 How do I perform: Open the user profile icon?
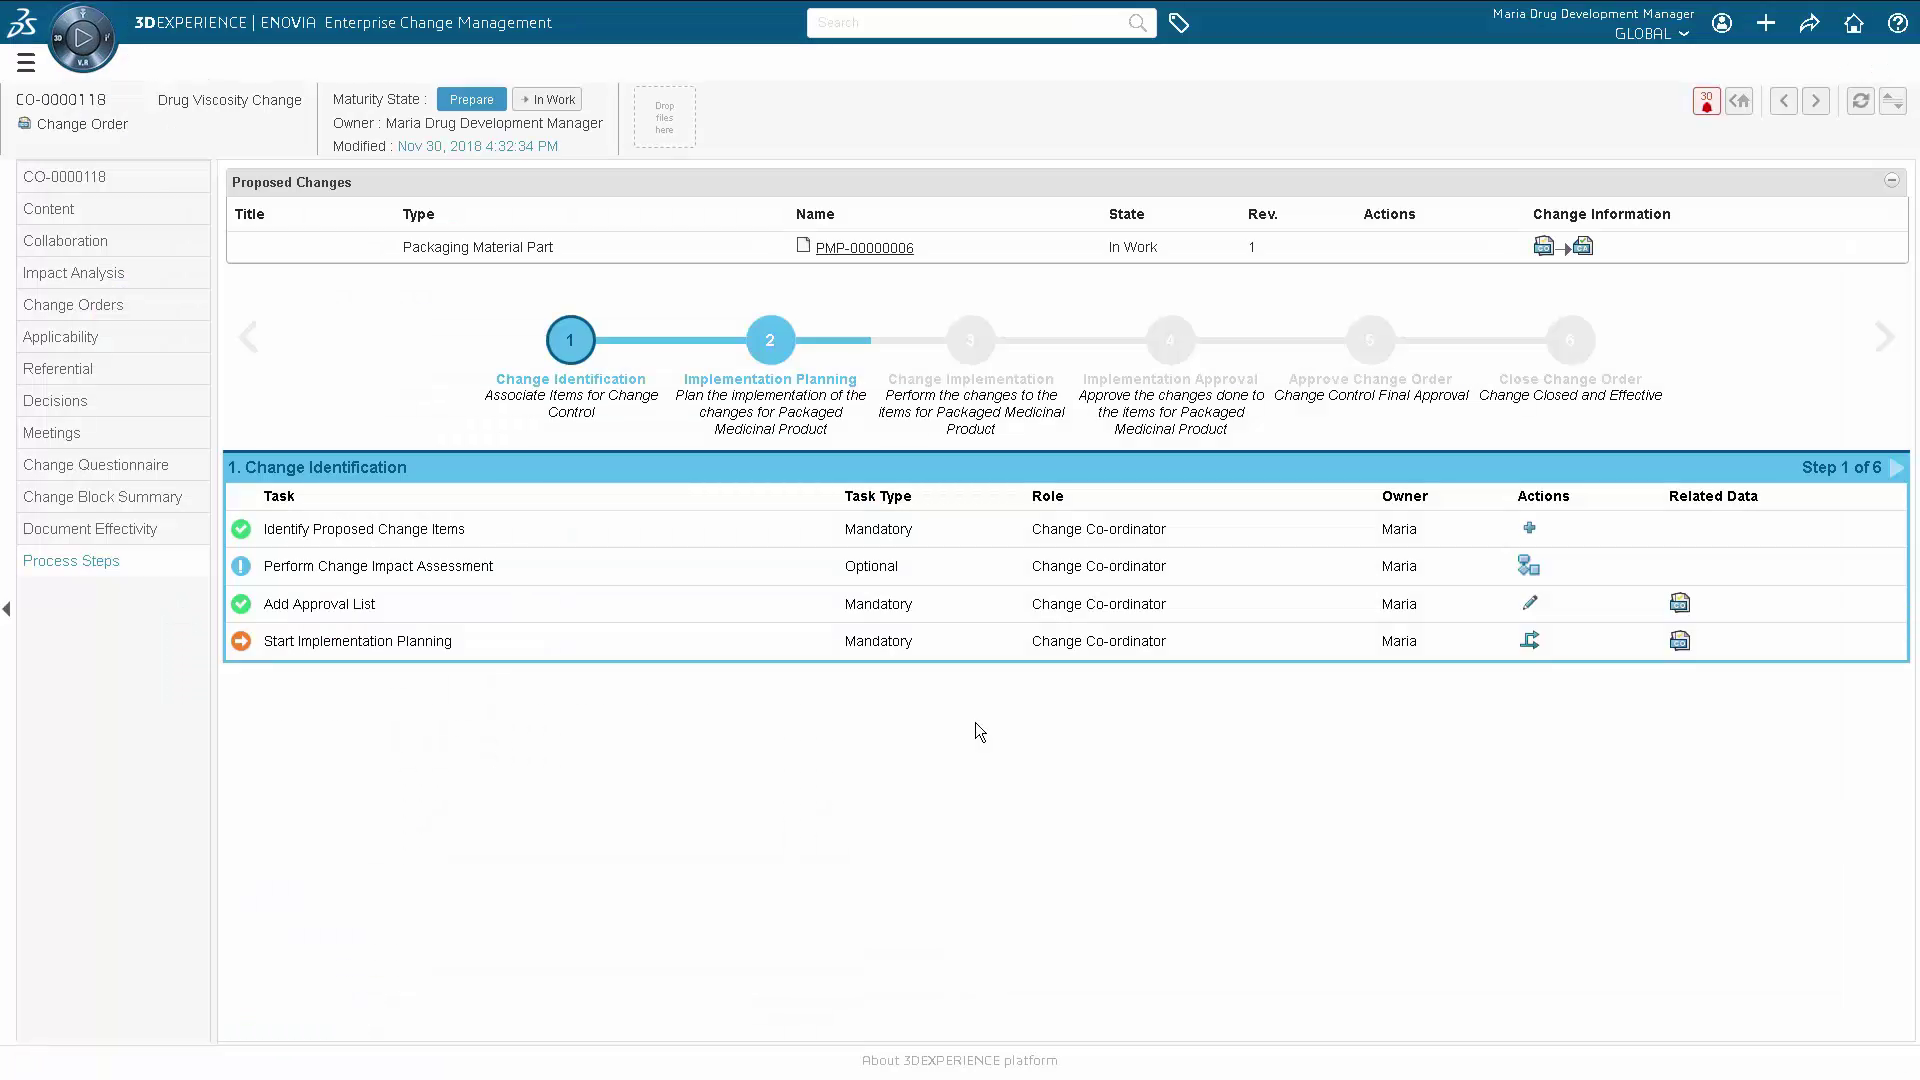(1721, 23)
